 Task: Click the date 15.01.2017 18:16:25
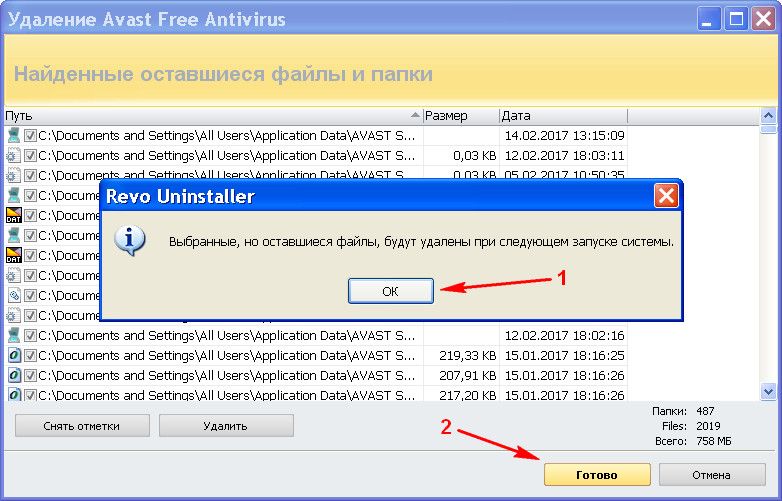tap(564, 355)
